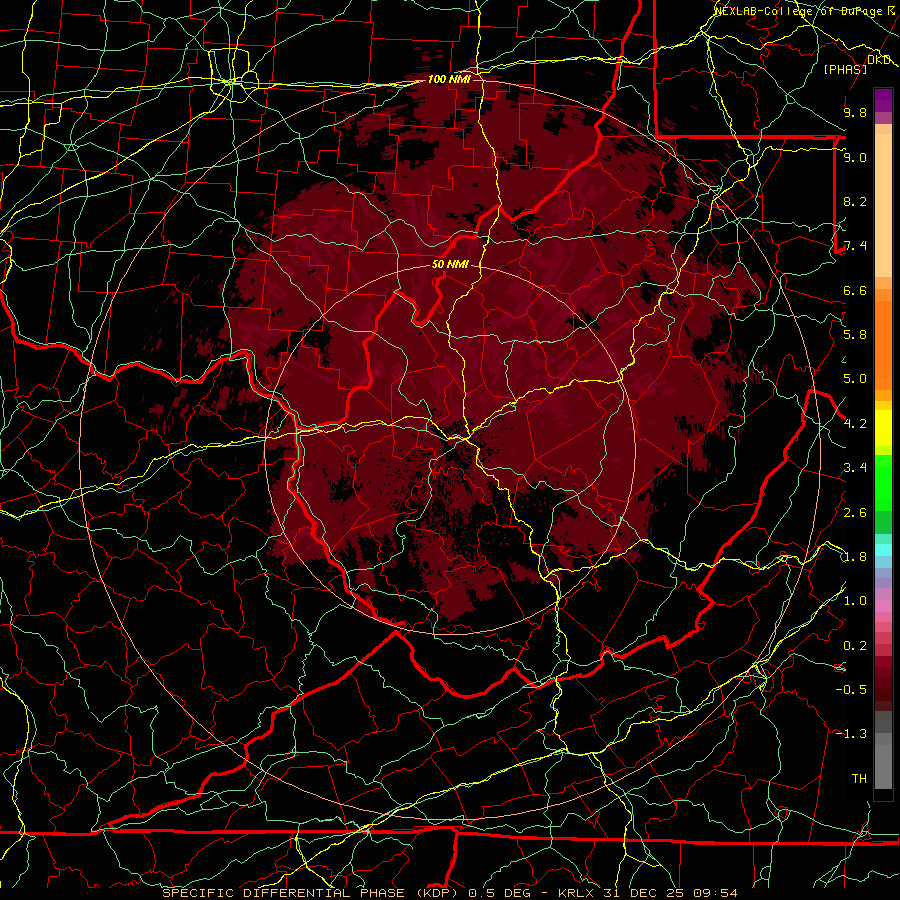Click the 9.8 value on the scale

click(x=855, y=112)
